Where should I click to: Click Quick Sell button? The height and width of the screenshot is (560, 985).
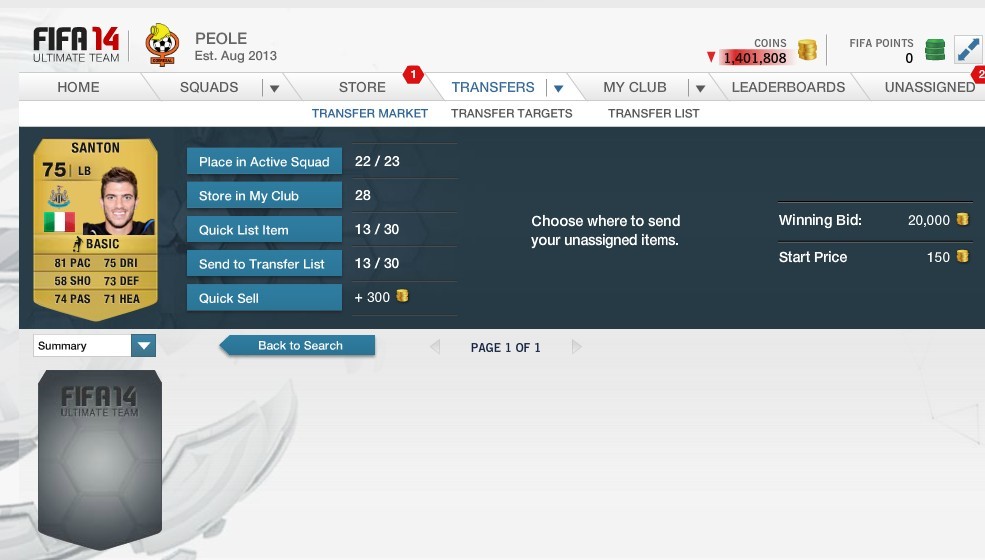coord(264,298)
